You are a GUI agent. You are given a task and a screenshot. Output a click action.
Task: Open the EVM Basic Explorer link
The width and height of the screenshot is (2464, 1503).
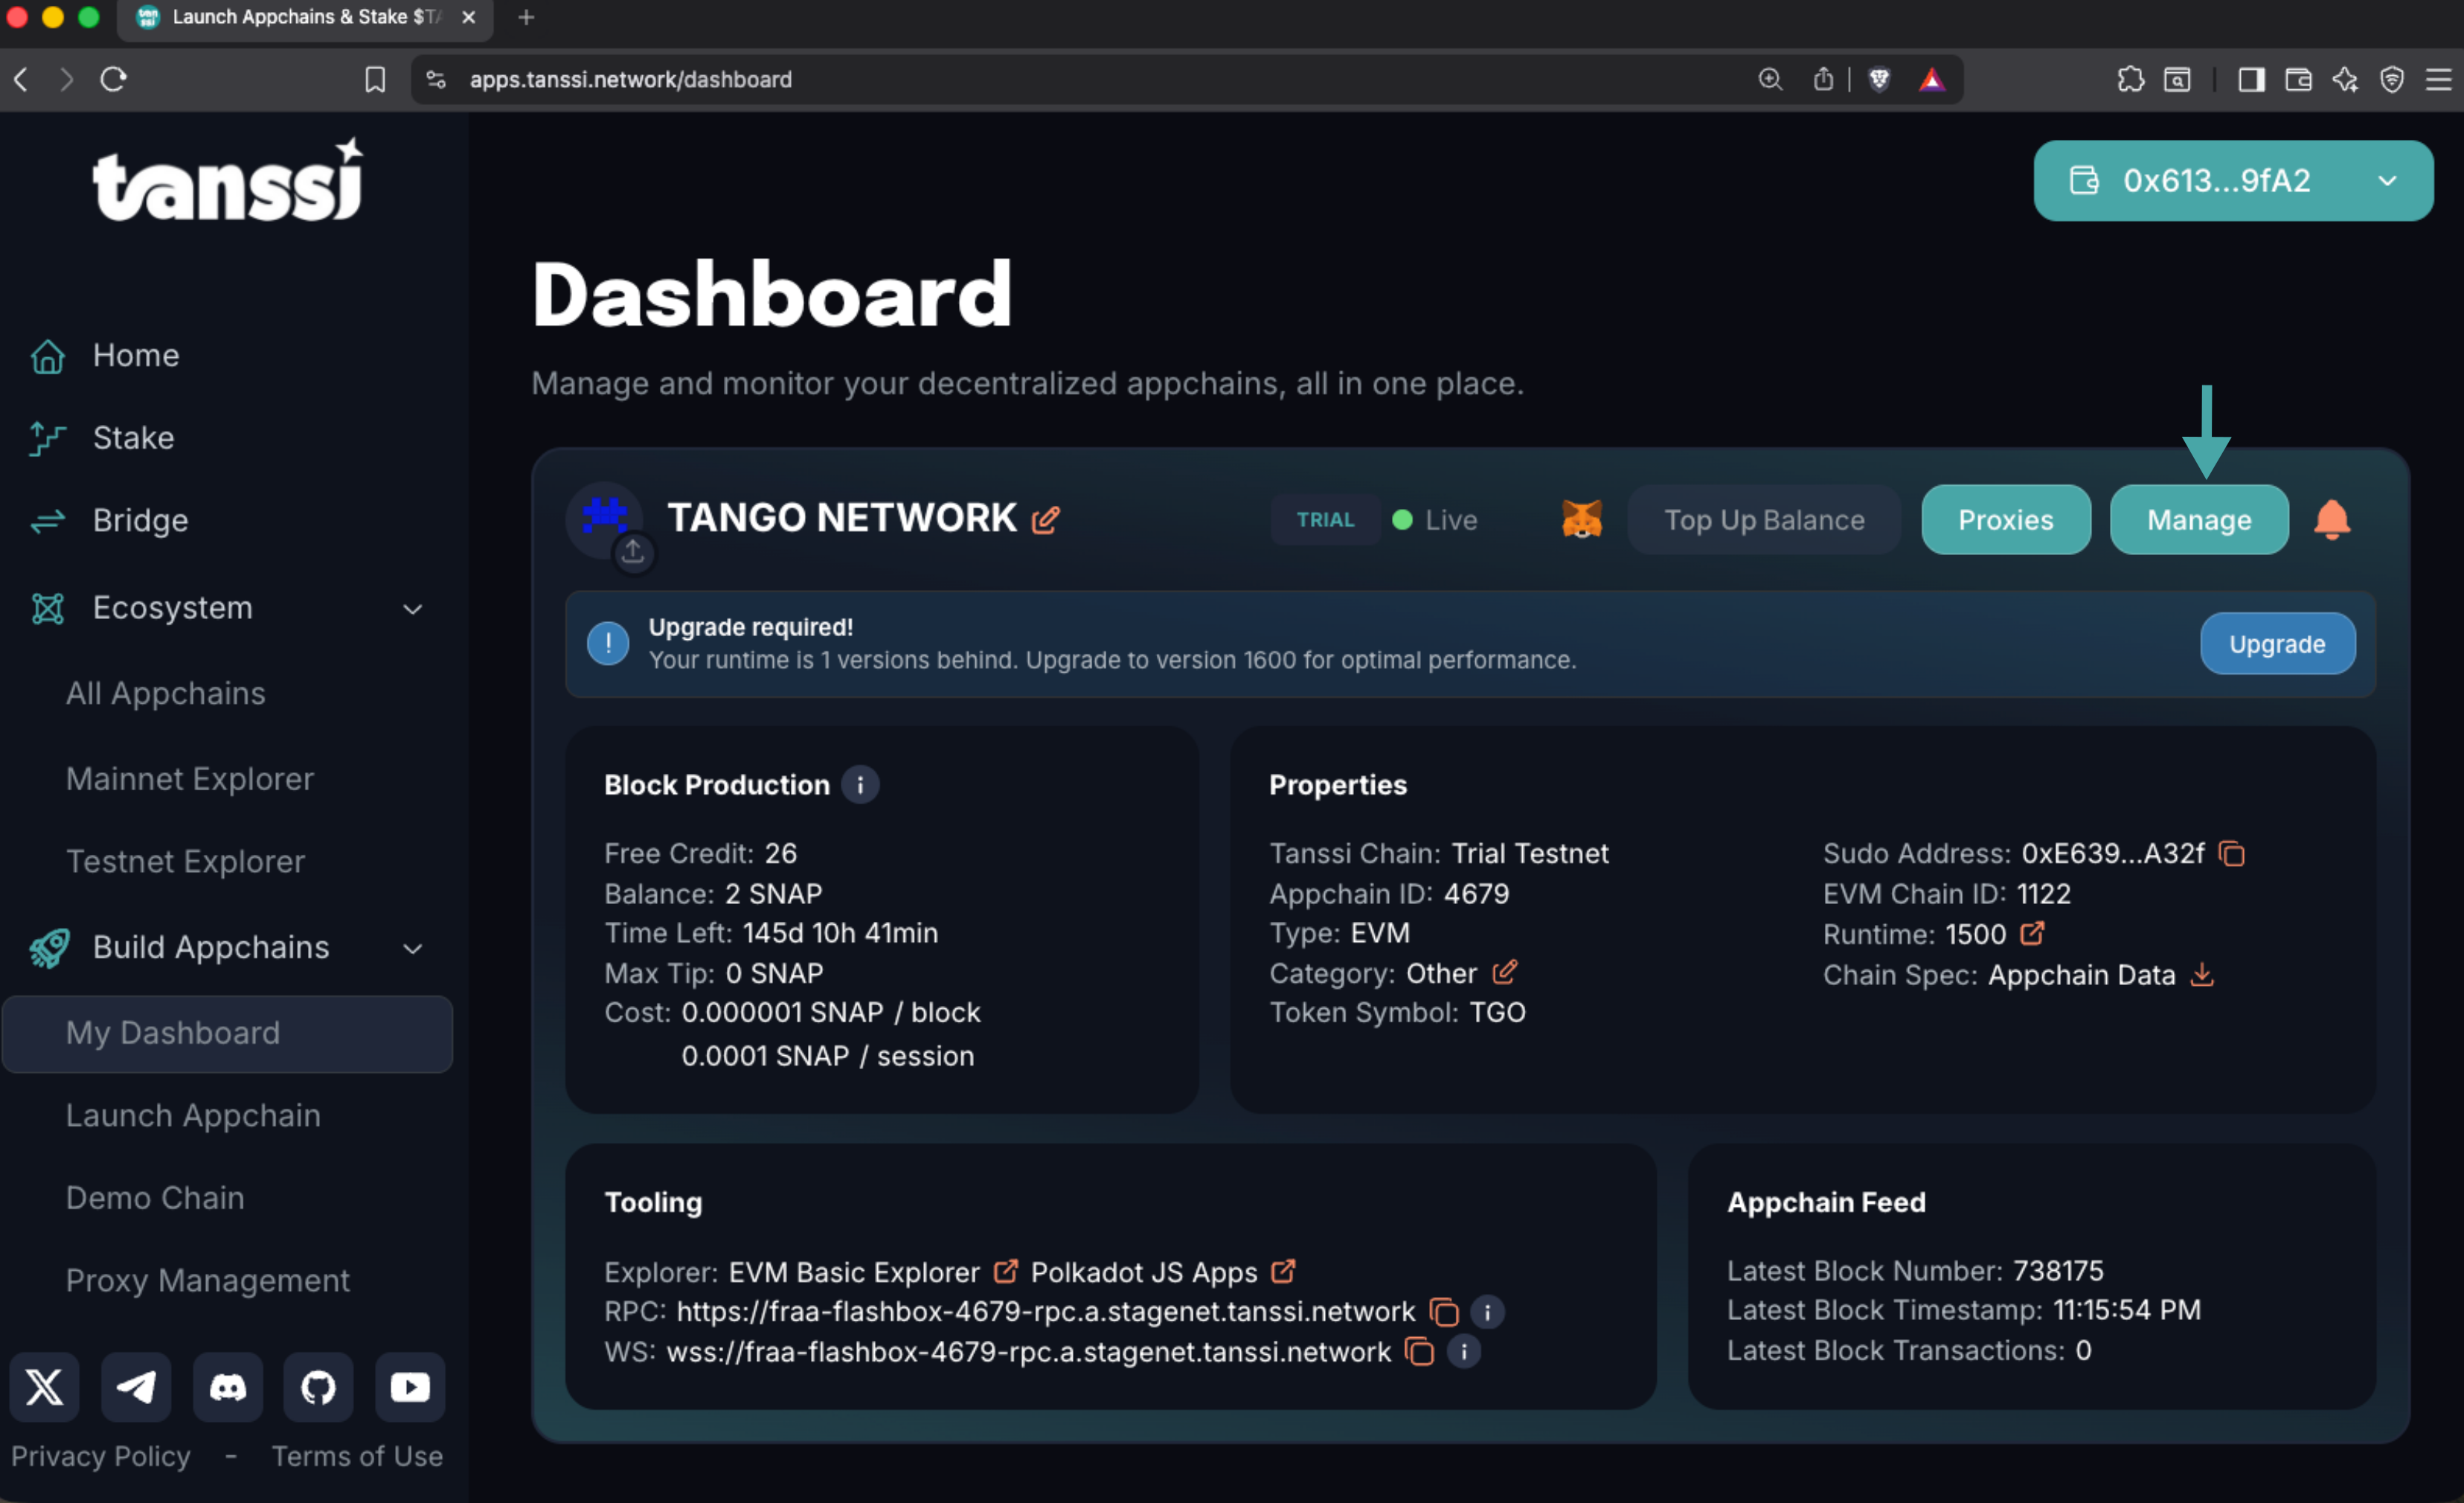(x=854, y=1271)
